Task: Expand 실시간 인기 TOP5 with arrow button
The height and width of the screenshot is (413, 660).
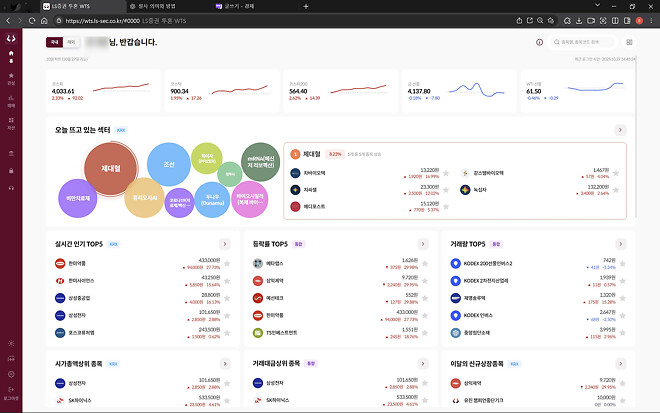Action: pyautogui.click(x=225, y=244)
